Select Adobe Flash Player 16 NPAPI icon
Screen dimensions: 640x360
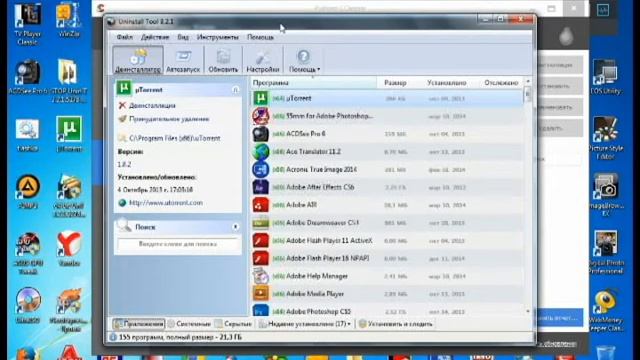pyautogui.click(x=260, y=258)
